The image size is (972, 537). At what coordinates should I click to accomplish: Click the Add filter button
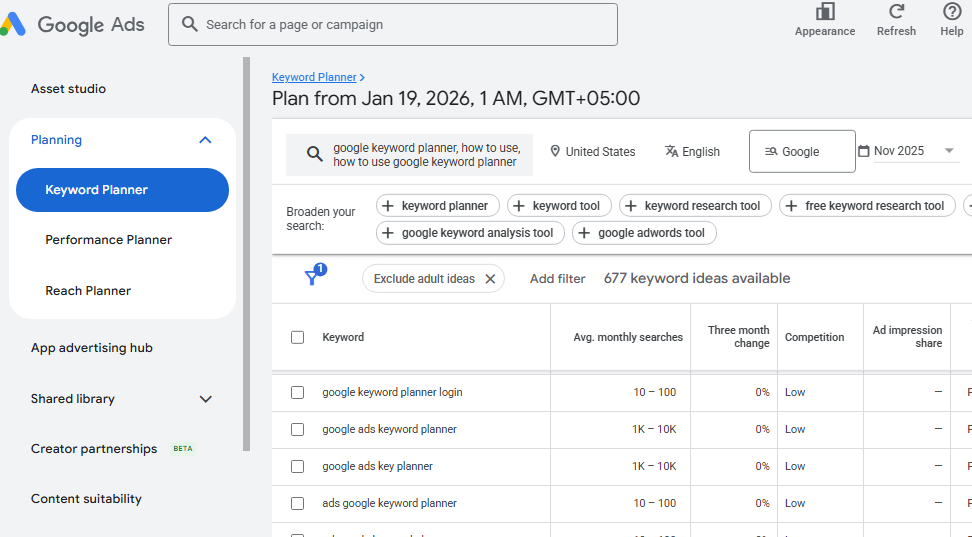click(x=557, y=279)
